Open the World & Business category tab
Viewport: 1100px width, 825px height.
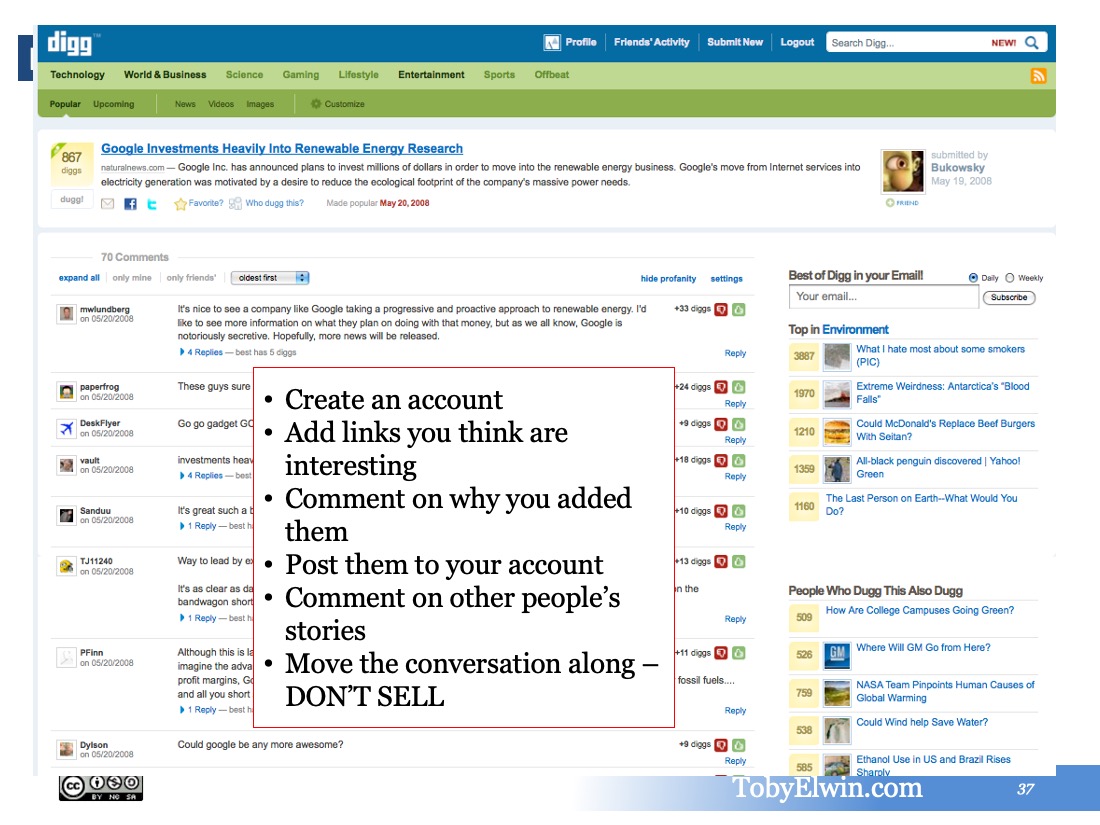pos(165,74)
